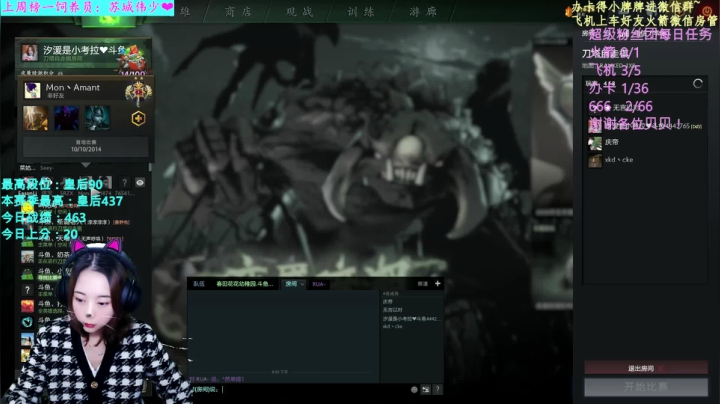Select 庆帝 in chat member list
Viewport: 720px width, 404px height.
[x=388, y=302]
